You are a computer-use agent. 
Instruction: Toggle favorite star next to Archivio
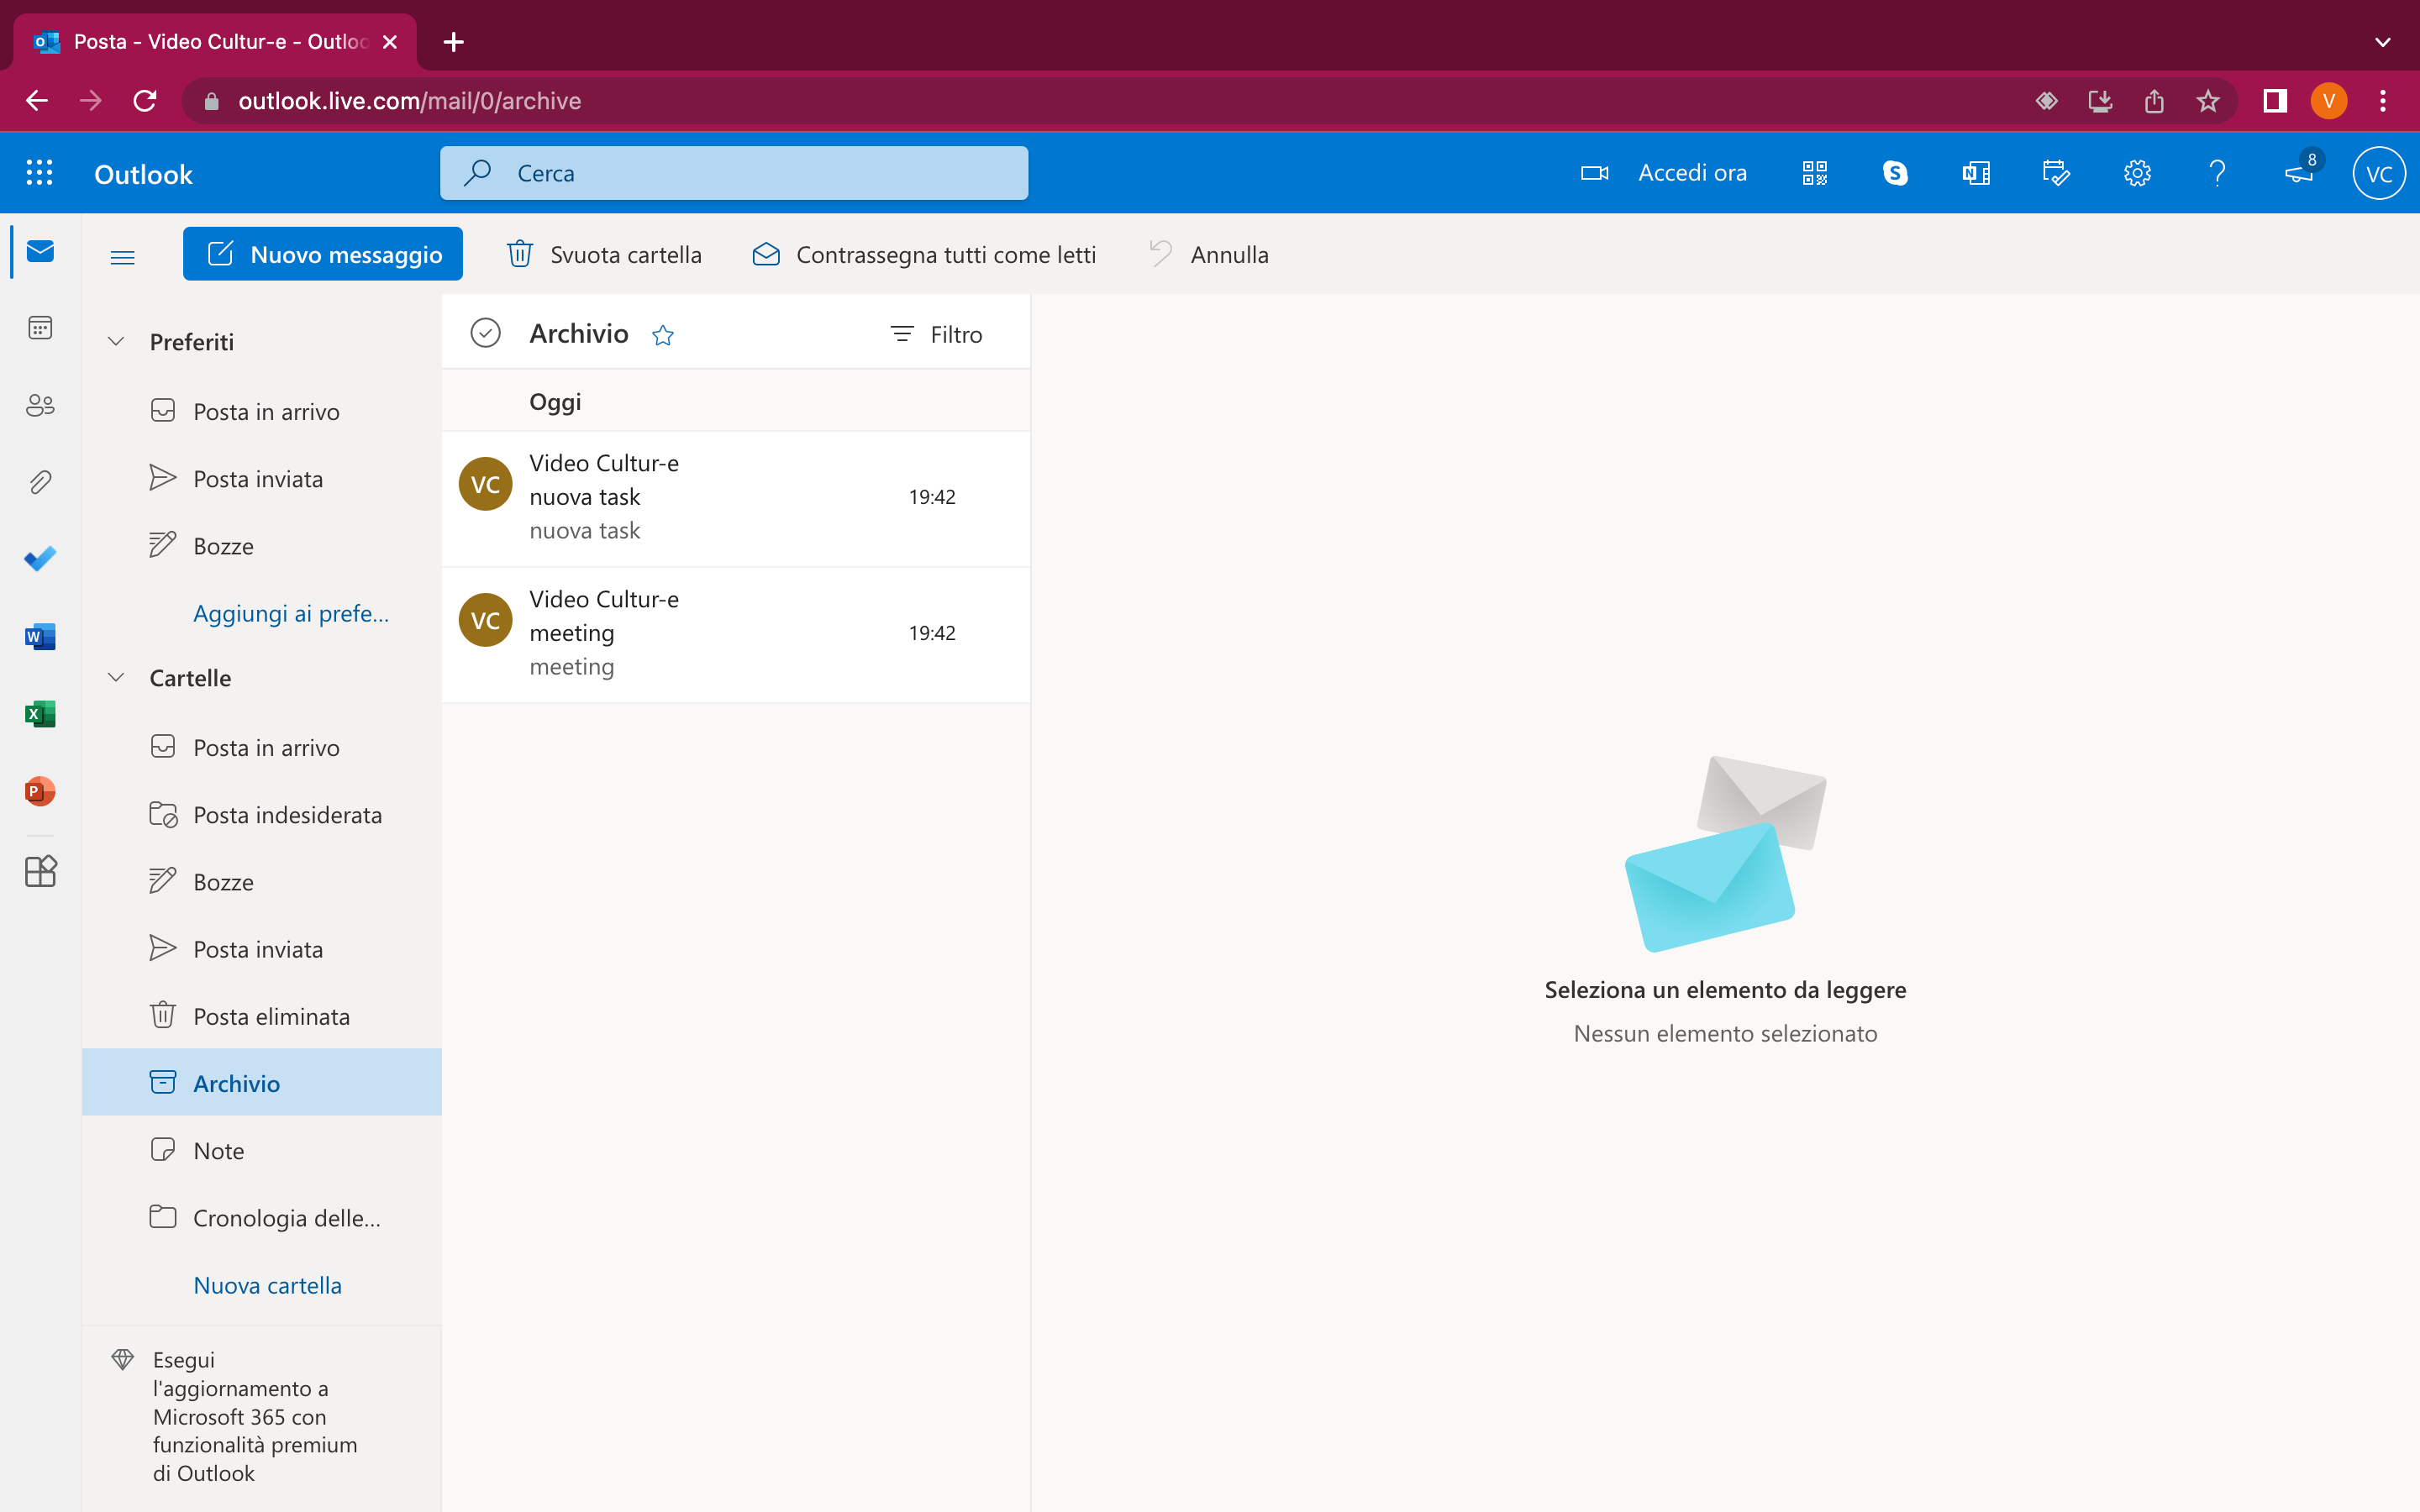663,335
